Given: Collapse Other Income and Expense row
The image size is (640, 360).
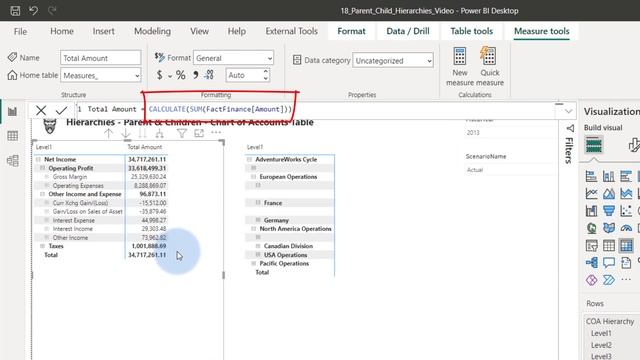Looking at the screenshot, I should point(42,194).
